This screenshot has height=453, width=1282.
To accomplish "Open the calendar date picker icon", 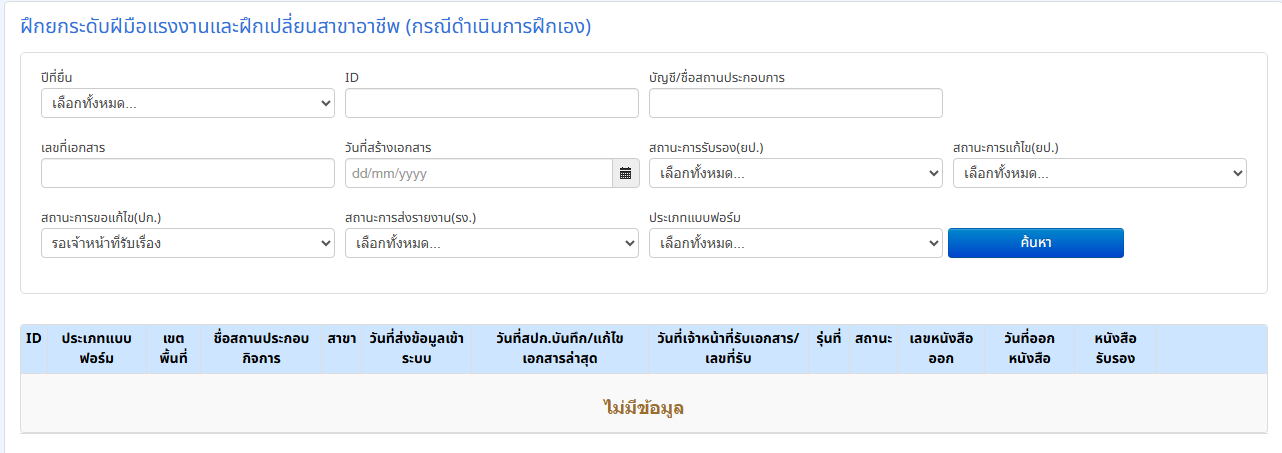I will [626, 173].
